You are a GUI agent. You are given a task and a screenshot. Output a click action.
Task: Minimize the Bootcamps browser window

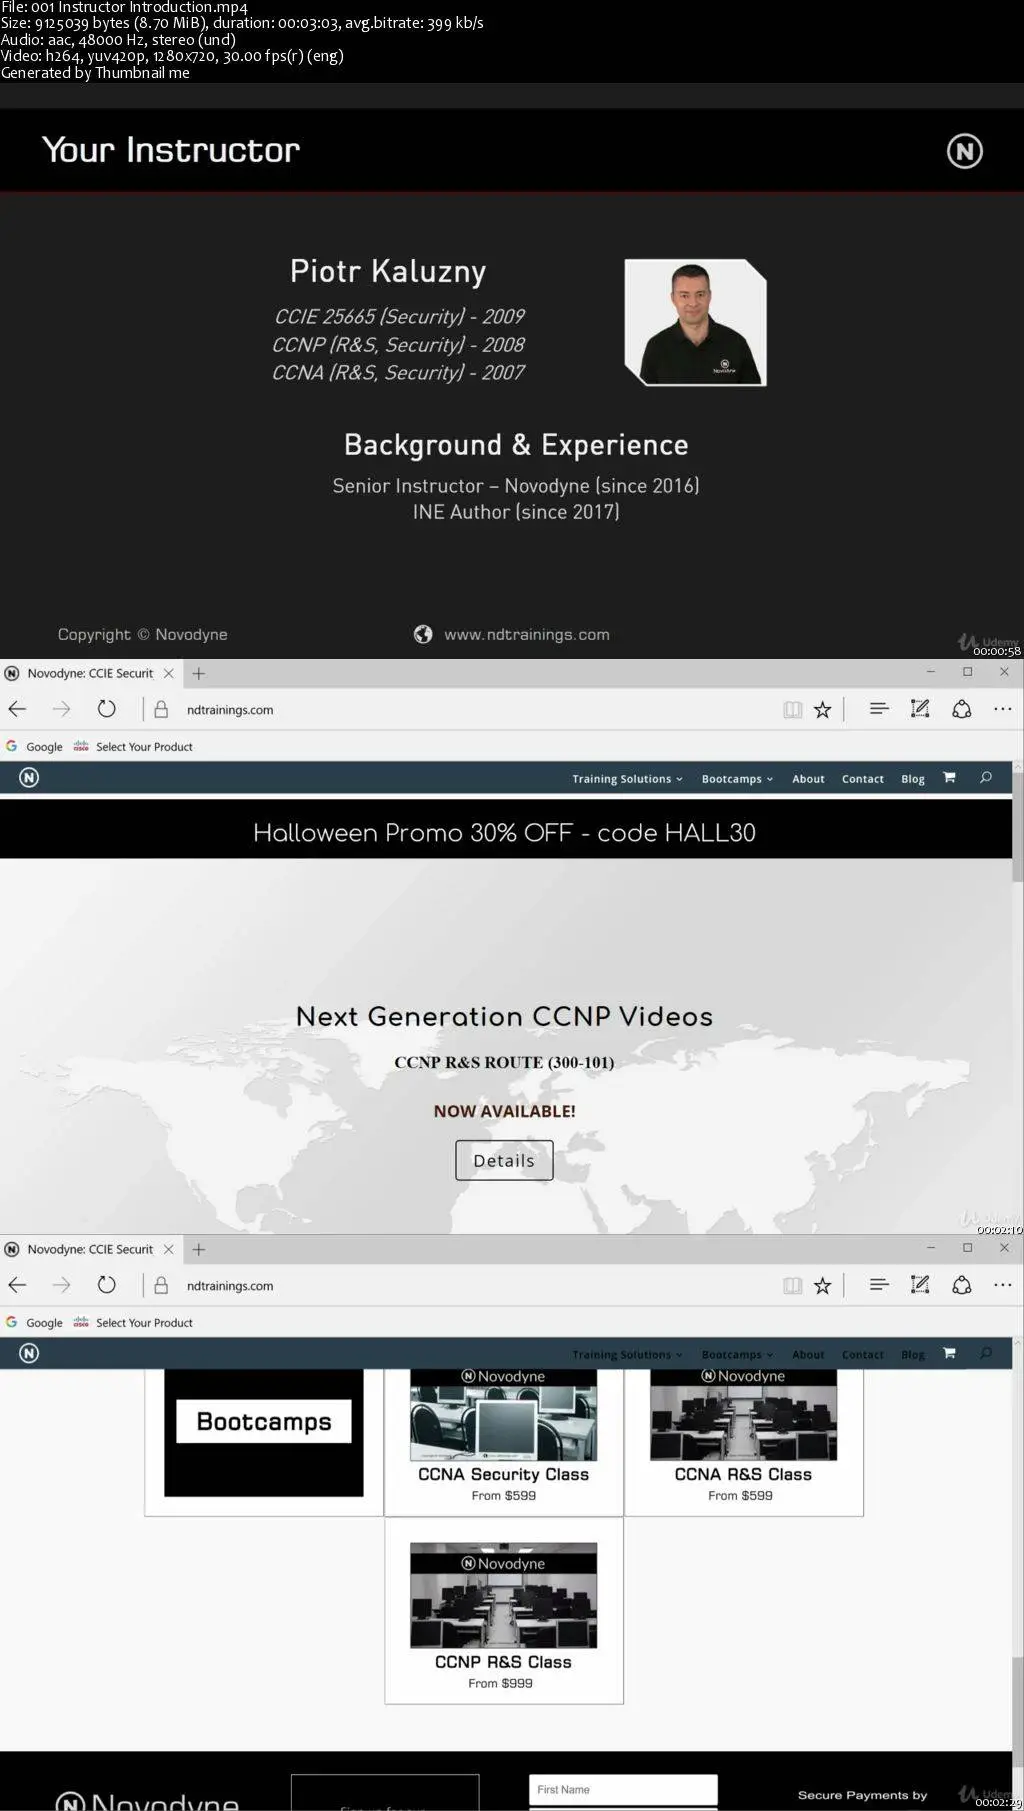point(930,1248)
